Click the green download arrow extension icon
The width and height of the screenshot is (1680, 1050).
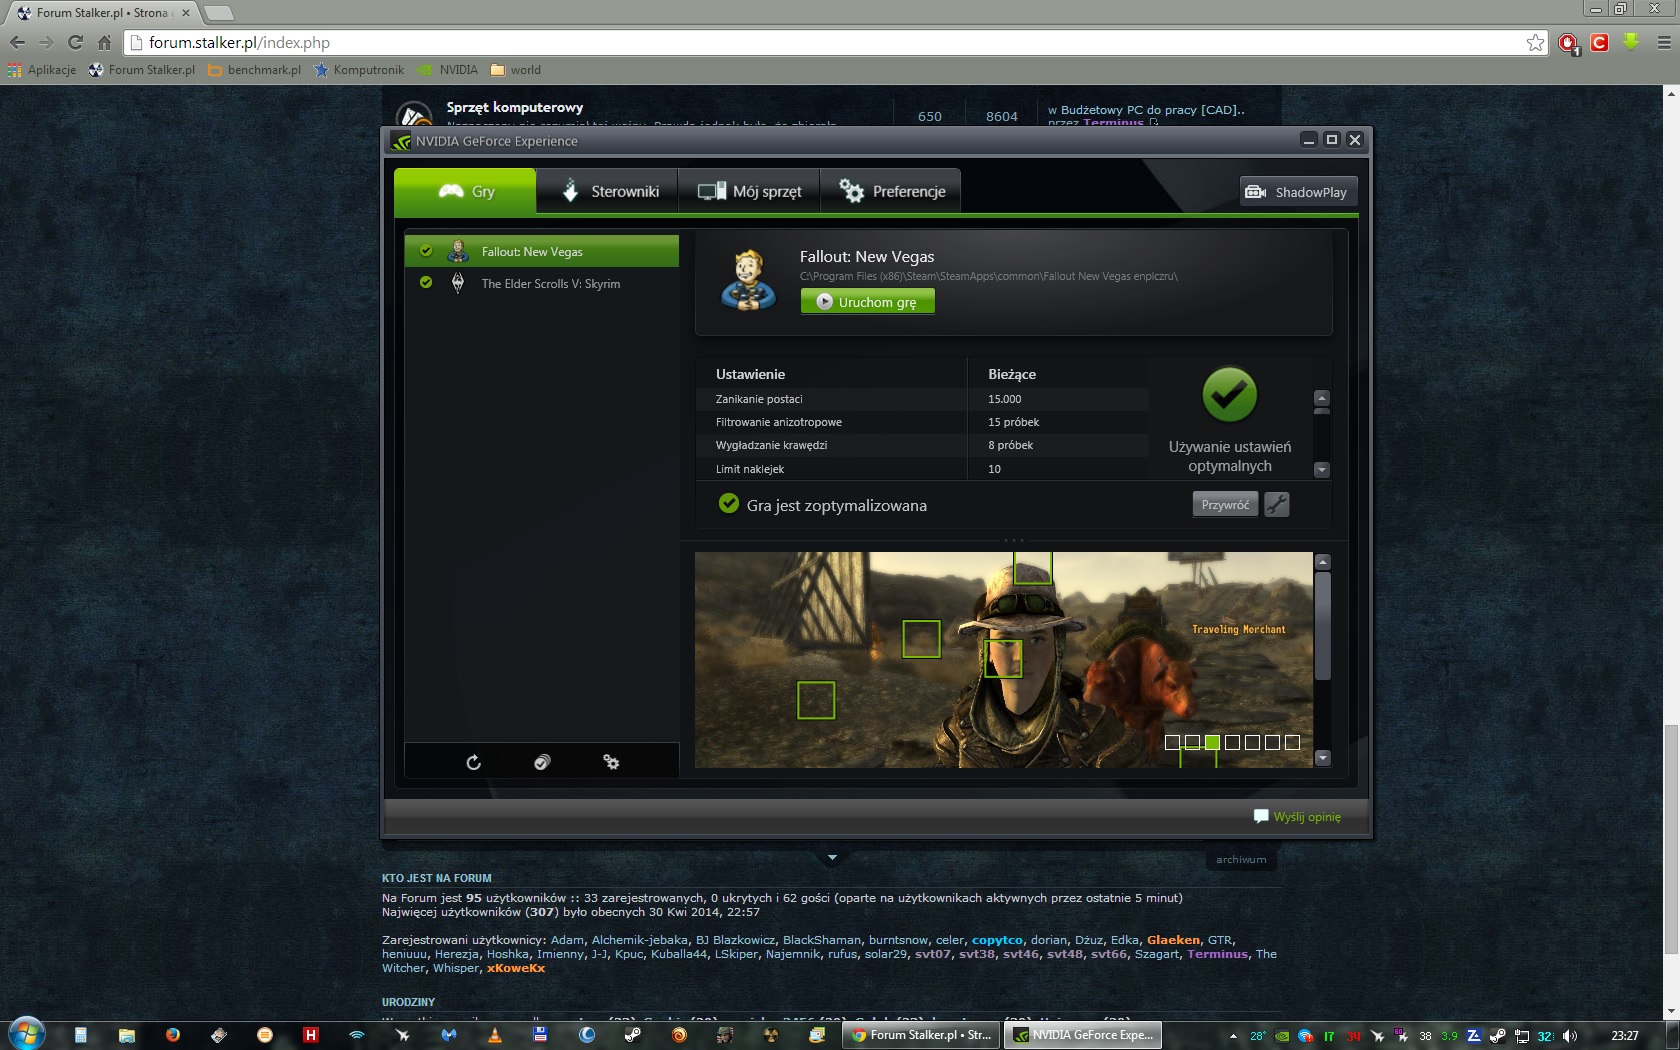(x=1631, y=42)
